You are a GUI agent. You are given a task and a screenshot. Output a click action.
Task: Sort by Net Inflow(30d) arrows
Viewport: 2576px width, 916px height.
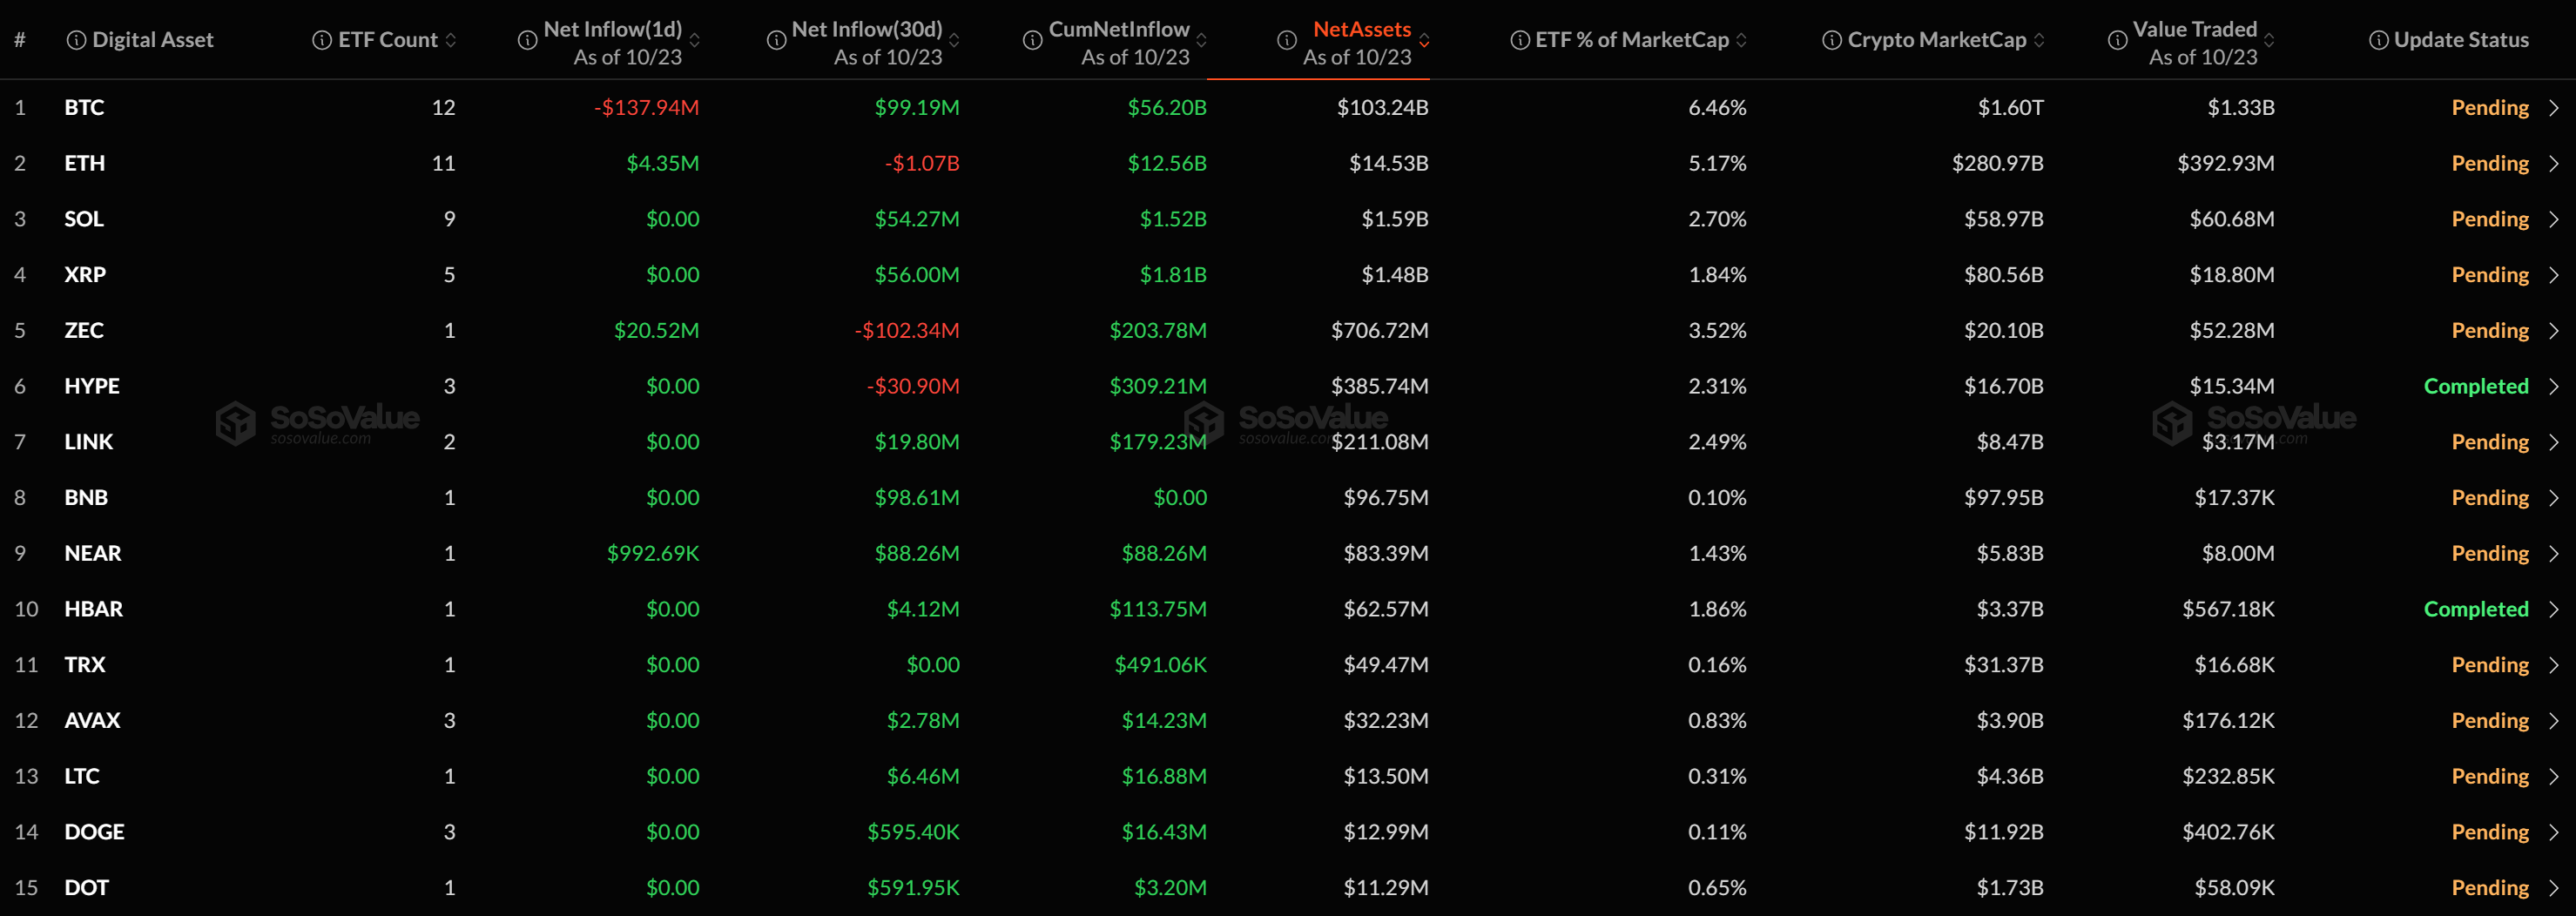[x=954, y=40]
